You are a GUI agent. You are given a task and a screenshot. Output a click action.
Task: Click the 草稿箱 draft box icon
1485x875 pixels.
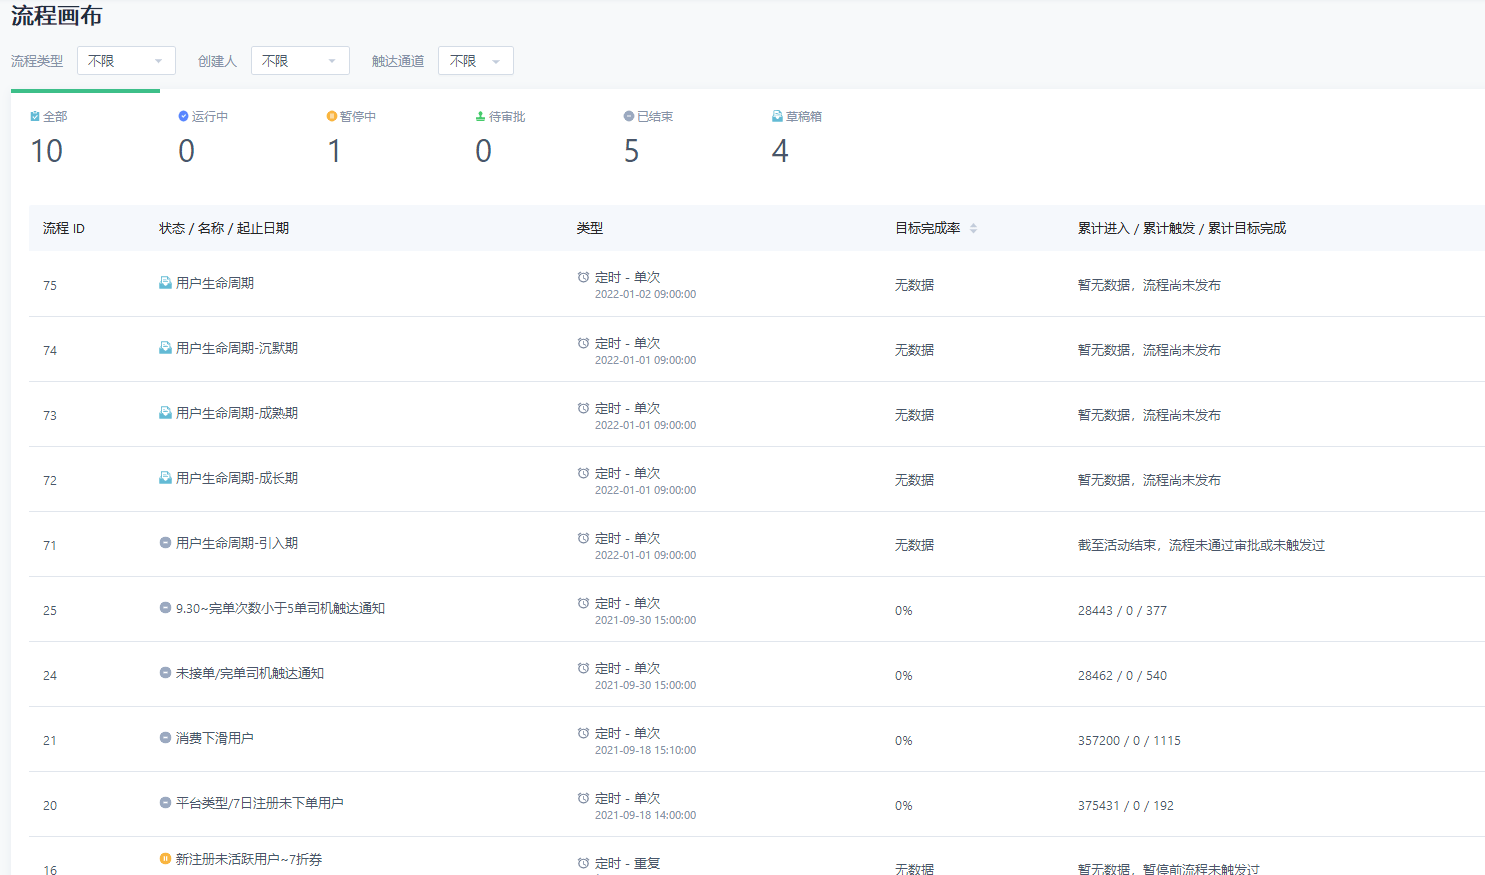(777, 117)
